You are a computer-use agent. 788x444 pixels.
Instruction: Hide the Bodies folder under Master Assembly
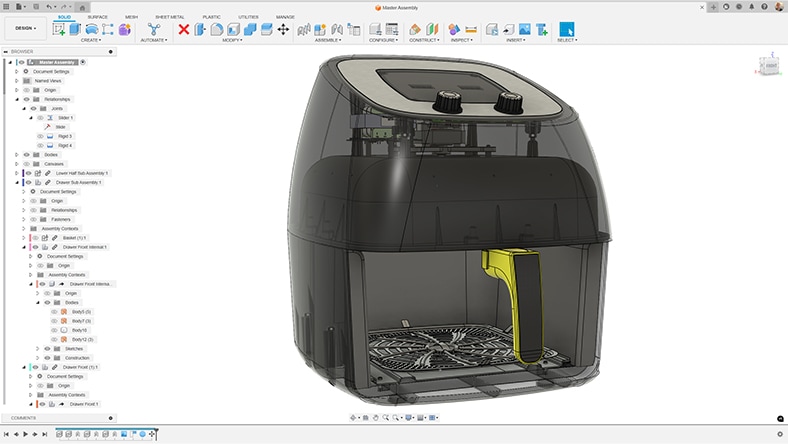click(x=26, y=155)
